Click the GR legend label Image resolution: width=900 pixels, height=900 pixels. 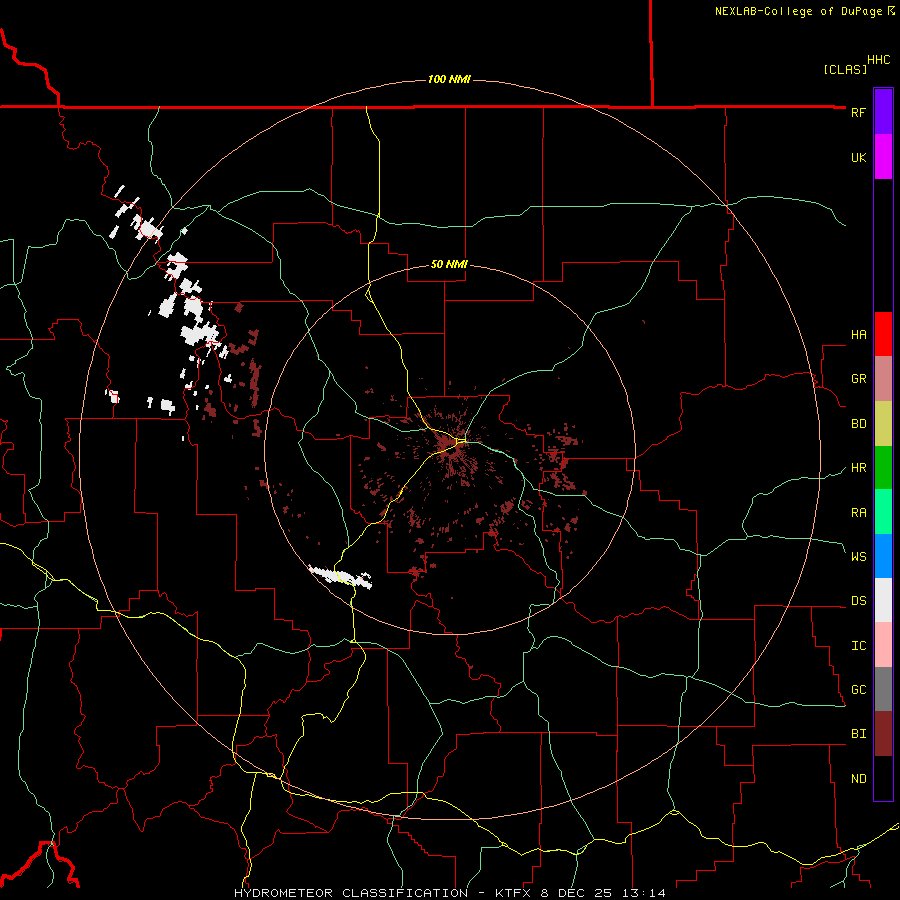click(858, 379)
